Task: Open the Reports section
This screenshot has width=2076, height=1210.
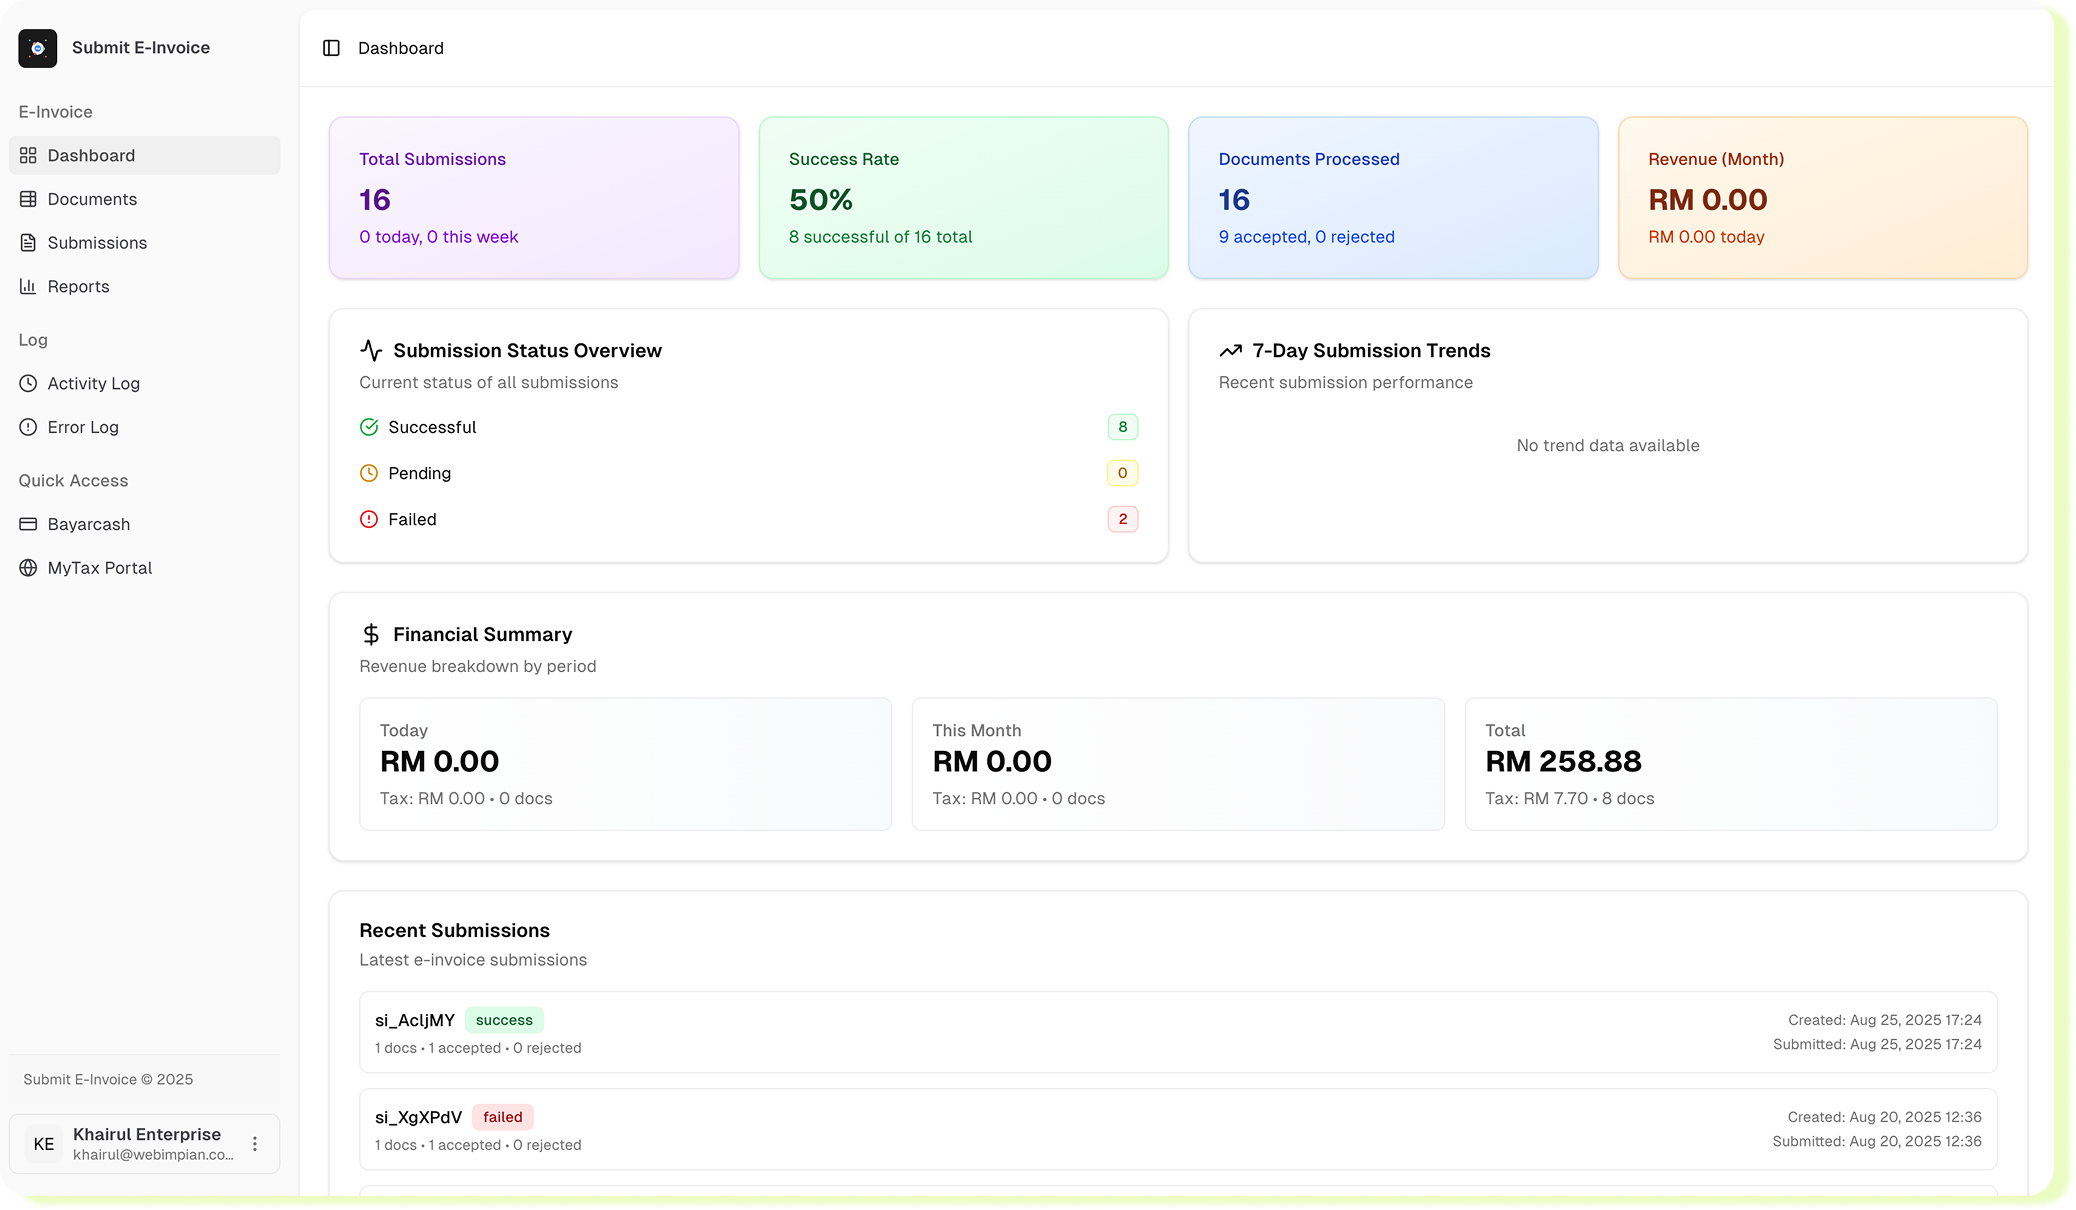Action: pyautogui.click(x=78, y=286)
